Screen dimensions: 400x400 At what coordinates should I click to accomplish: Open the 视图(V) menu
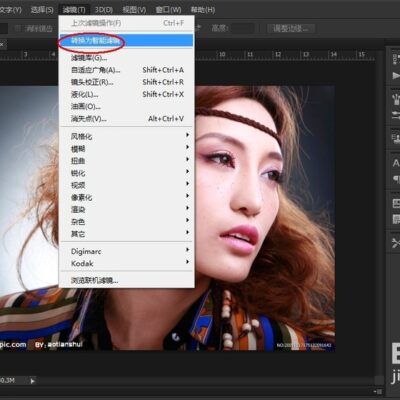click(134, 10)
